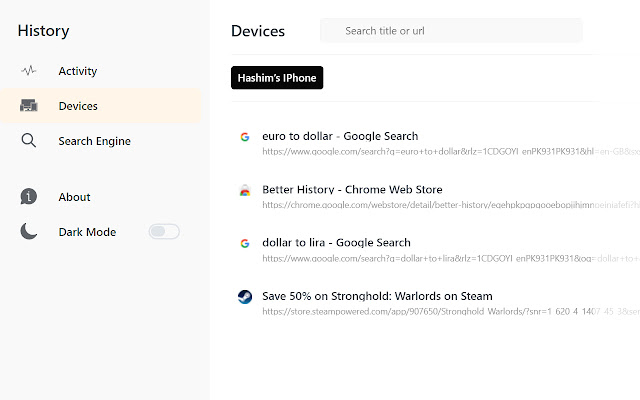Click the Steam favicon beside Stronghold entry

point(244,296)
